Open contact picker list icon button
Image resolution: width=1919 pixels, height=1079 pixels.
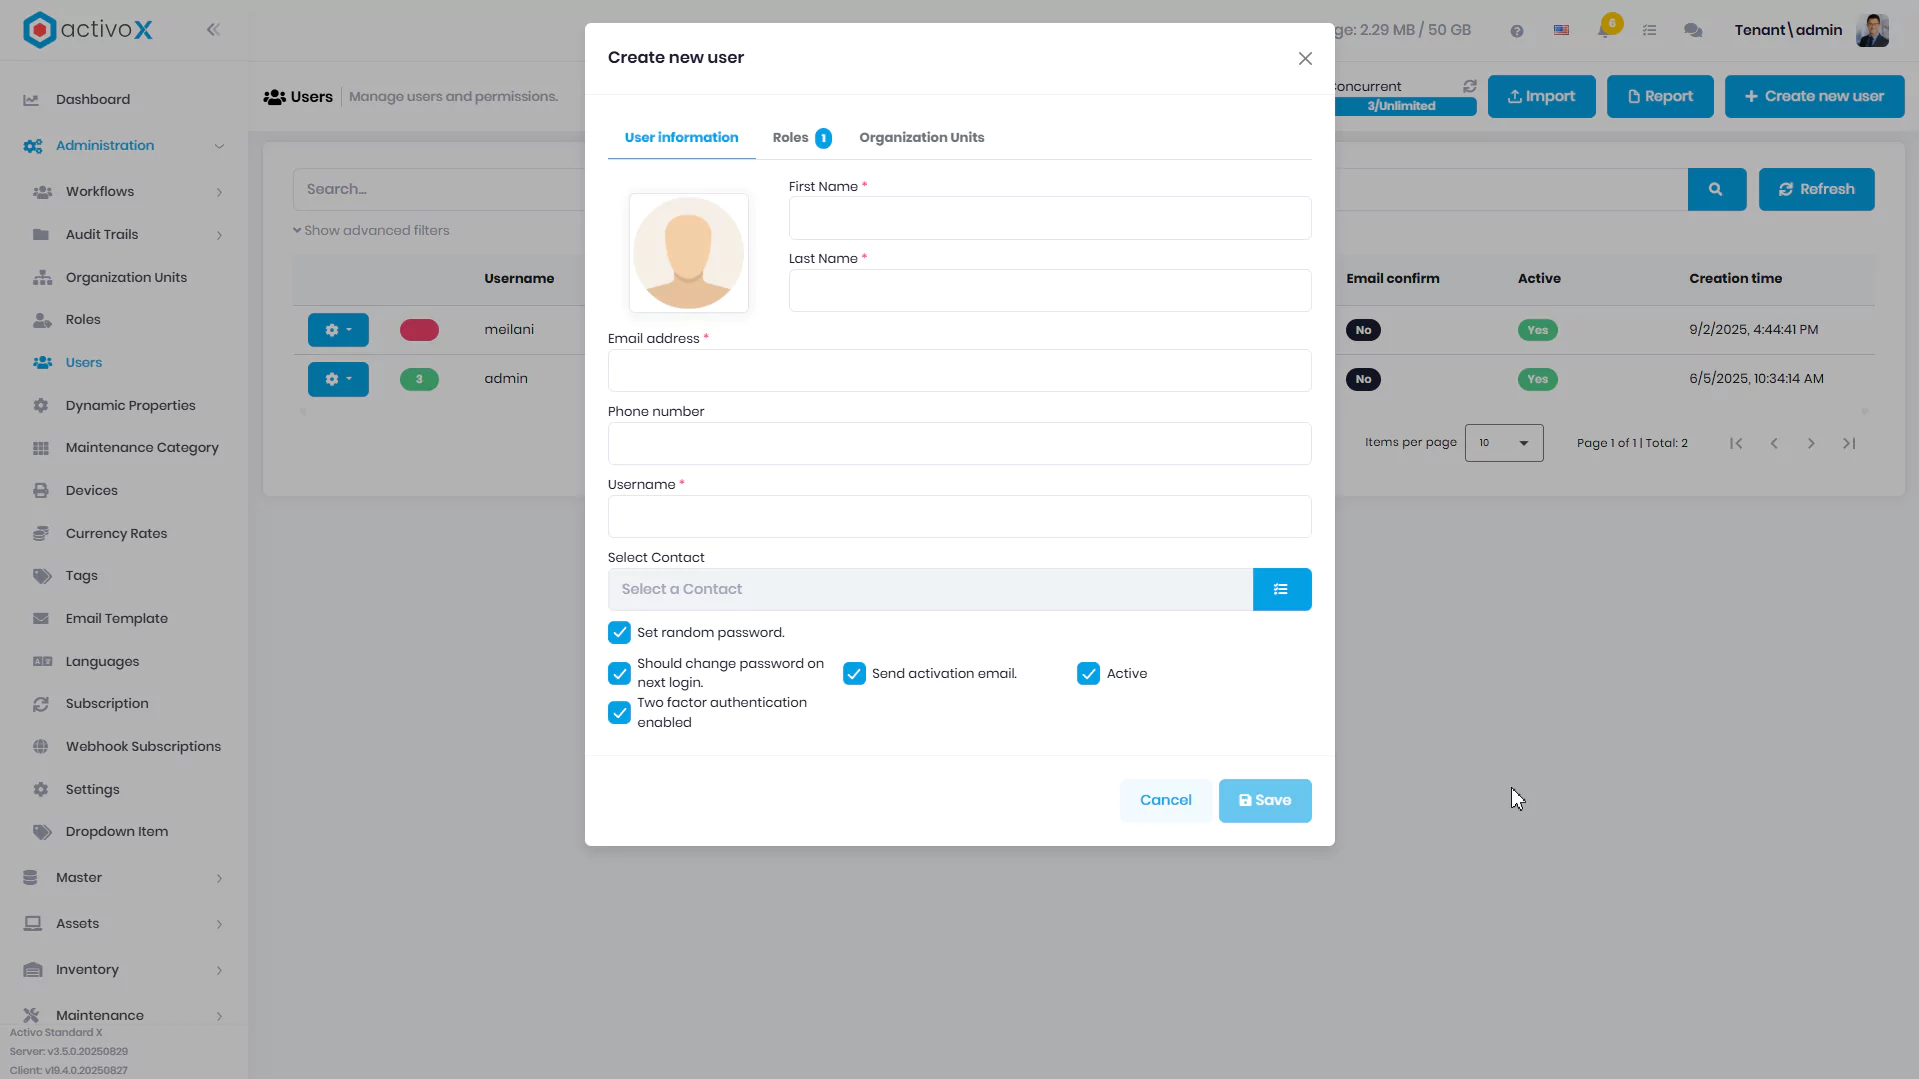coord(1281,589)
